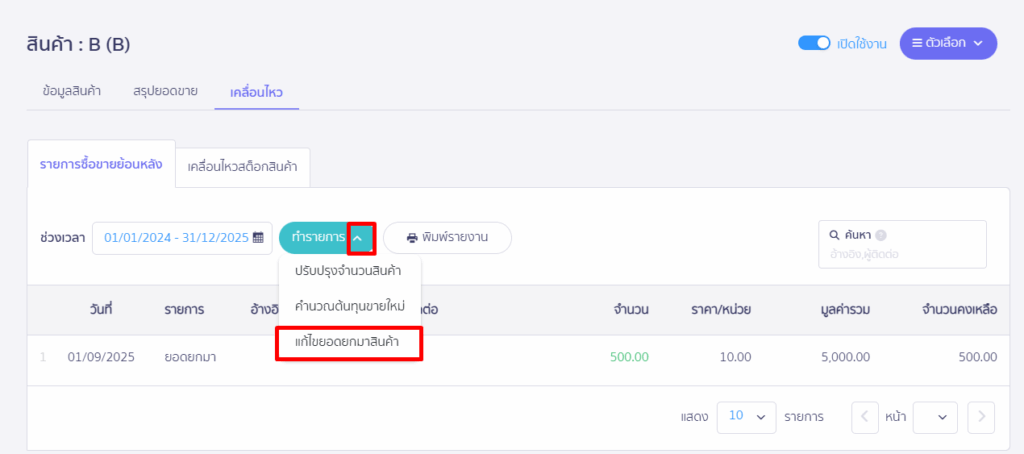This screenshot has width=1024, height=454.
Task: Open the rows-per-page 10 dropdown
Action: (746, 417)
